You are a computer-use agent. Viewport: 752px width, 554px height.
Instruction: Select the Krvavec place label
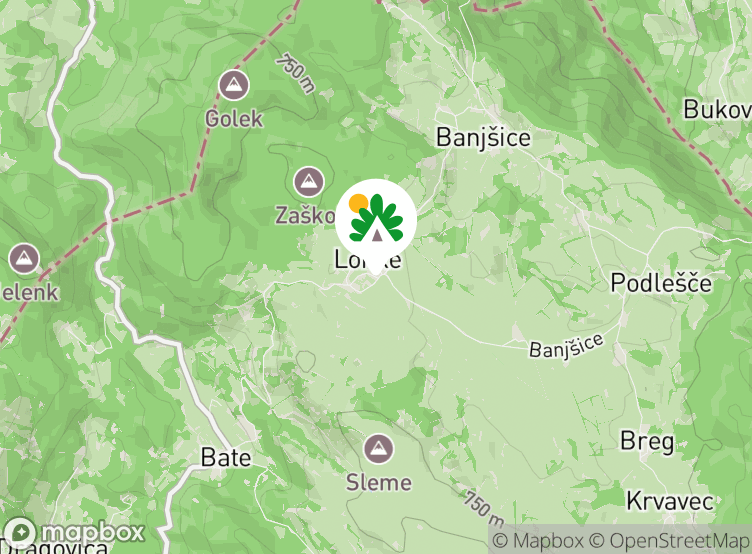pos(670,501)
